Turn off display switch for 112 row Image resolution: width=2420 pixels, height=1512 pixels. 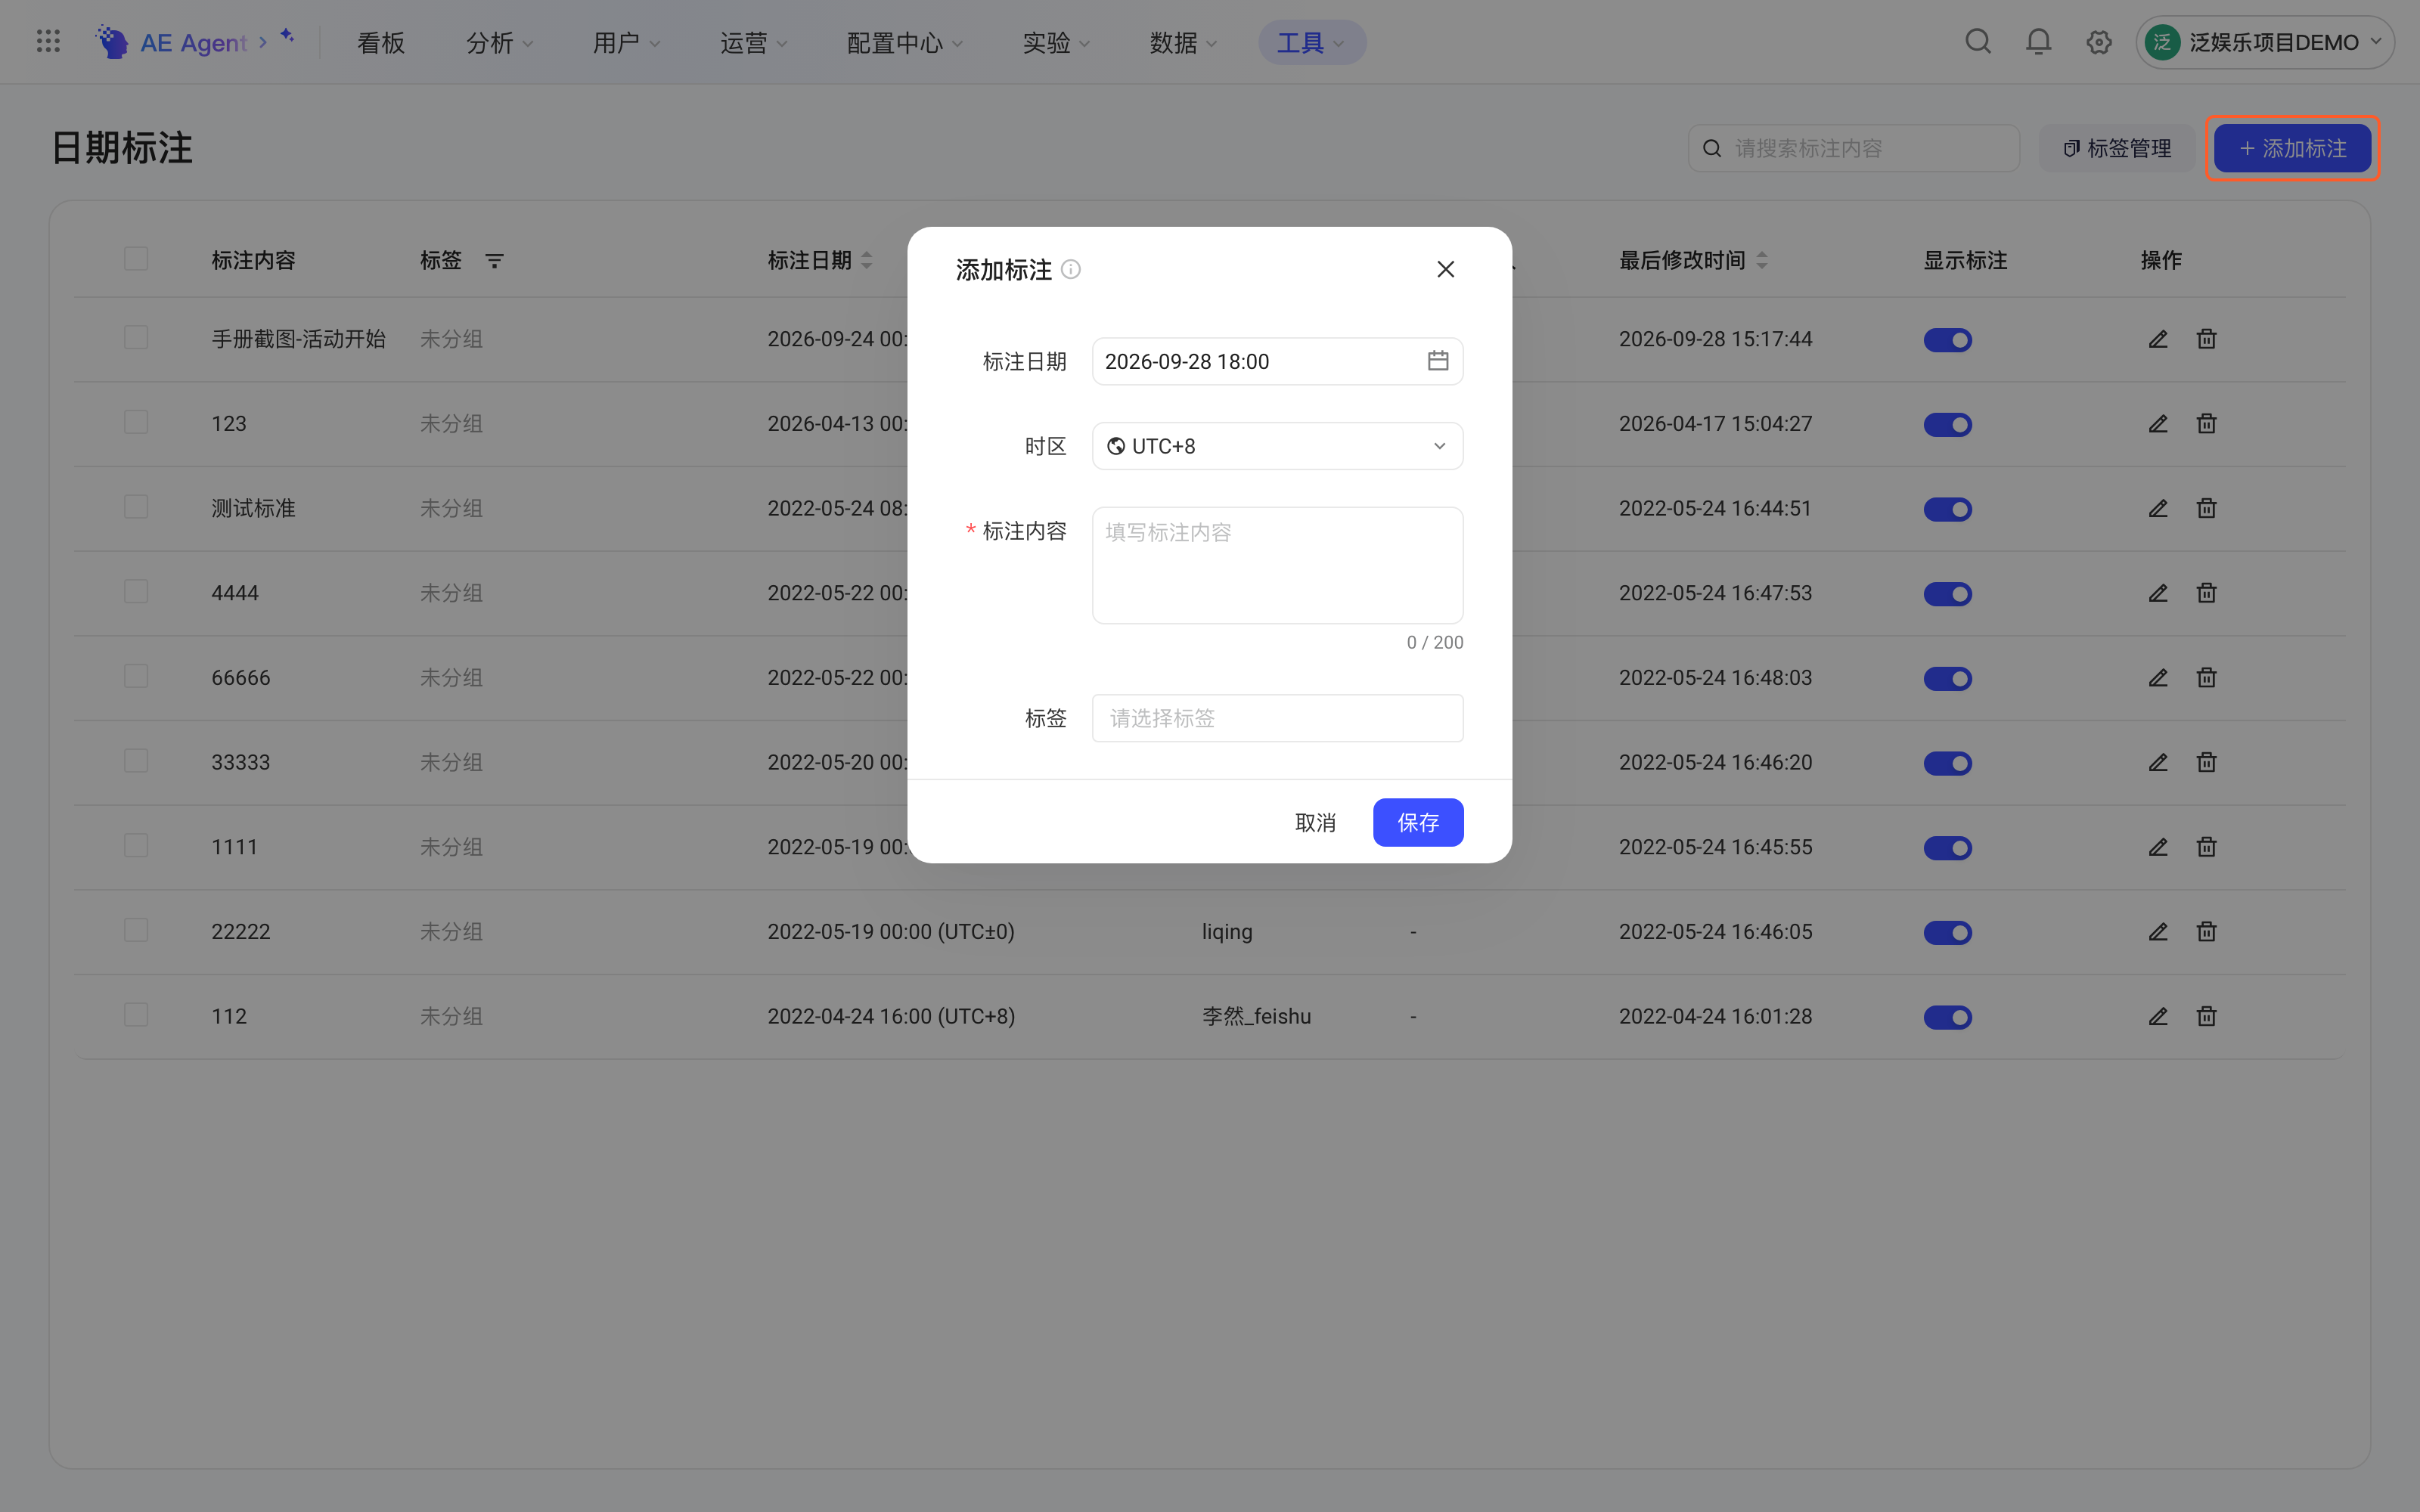coord(1947,1017)
